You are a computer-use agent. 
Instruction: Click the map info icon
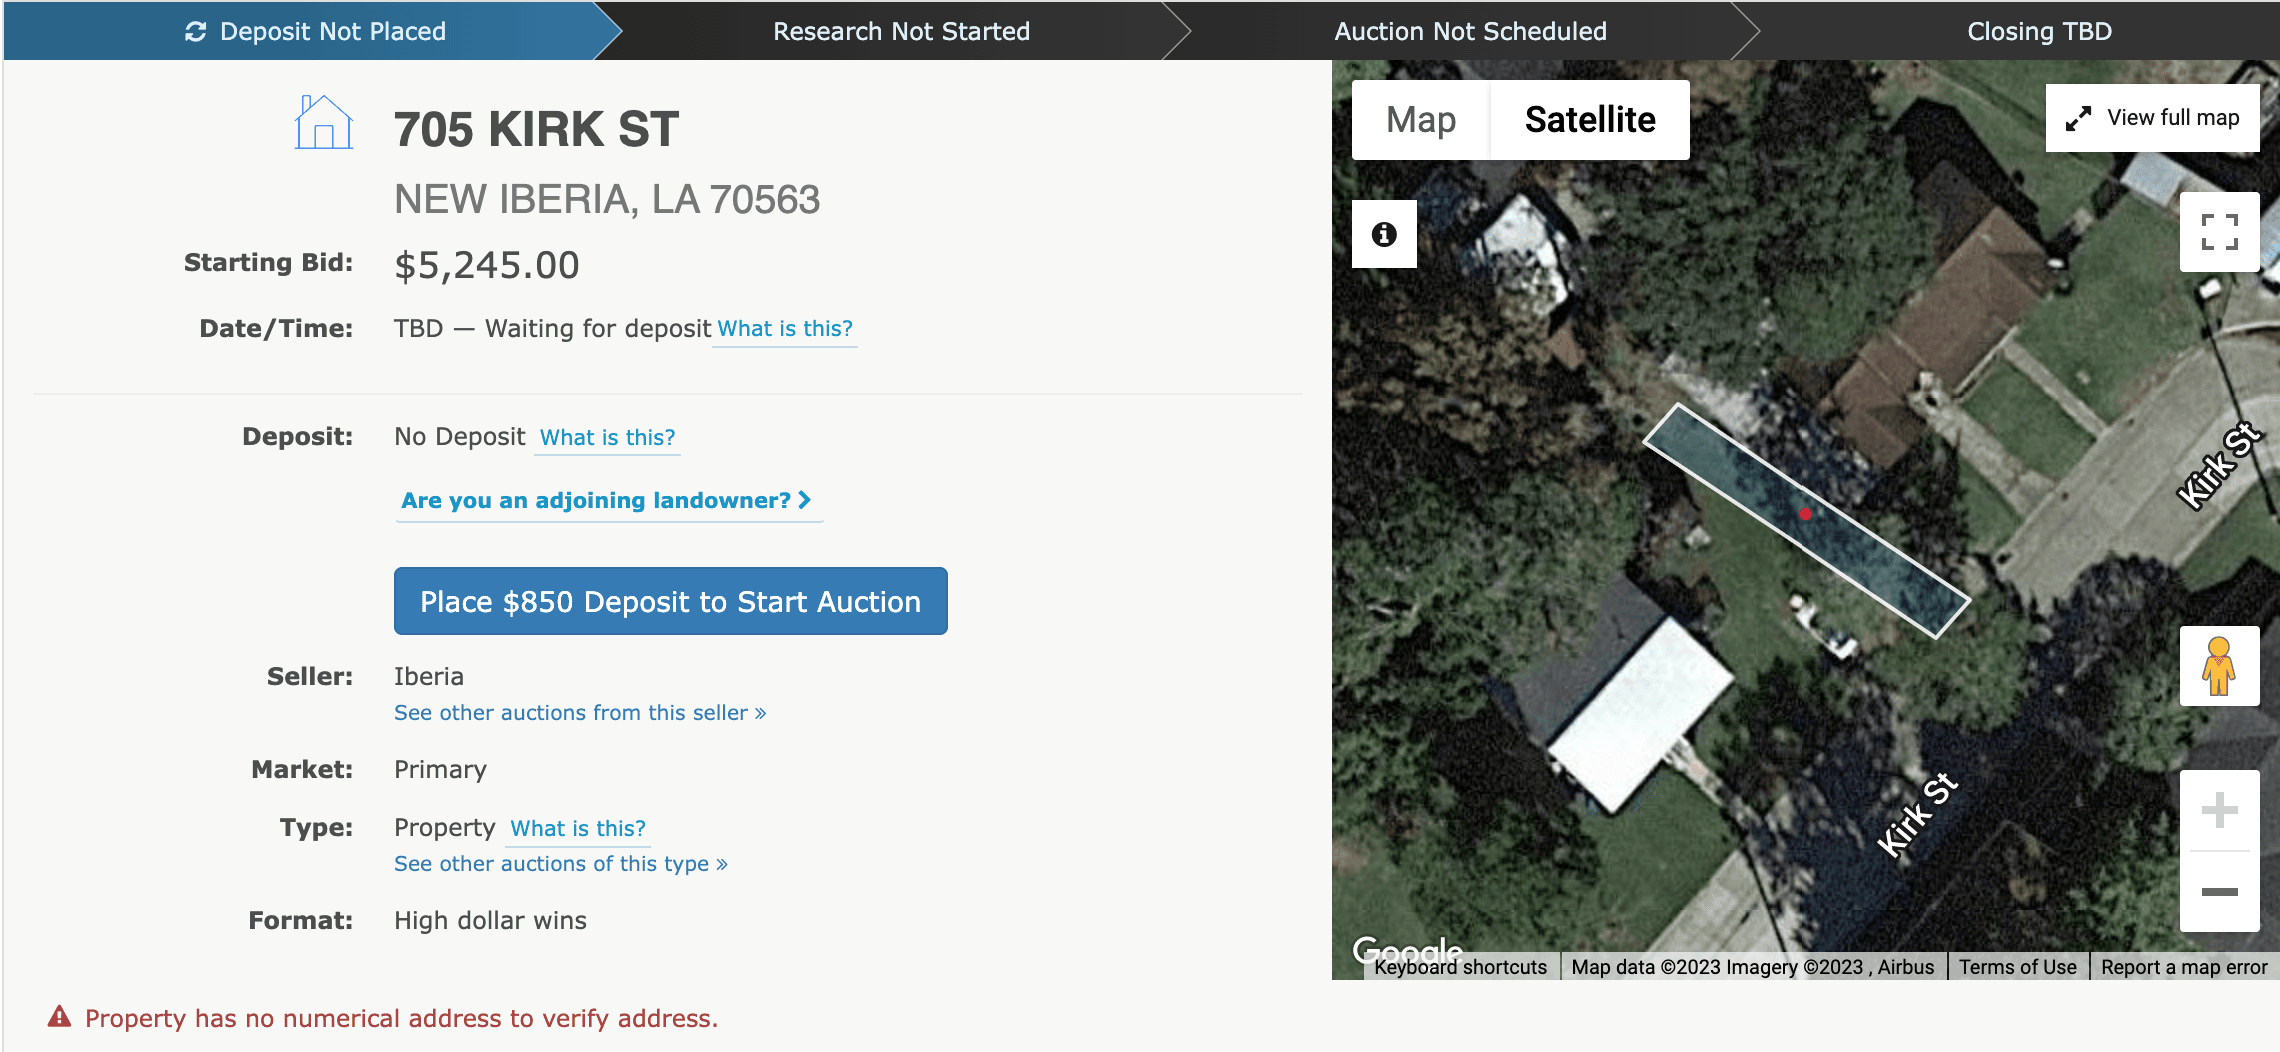click(x=1384, y=234)
